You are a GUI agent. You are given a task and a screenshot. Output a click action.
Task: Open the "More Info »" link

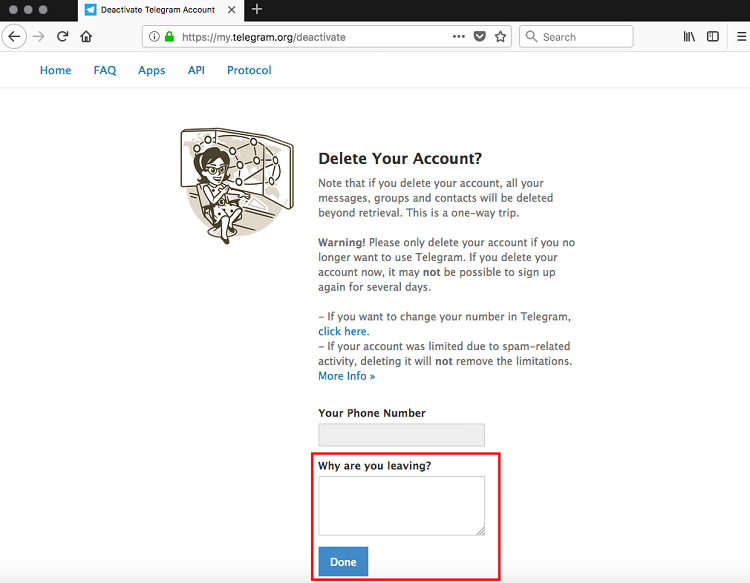click(x=346, y=376)
